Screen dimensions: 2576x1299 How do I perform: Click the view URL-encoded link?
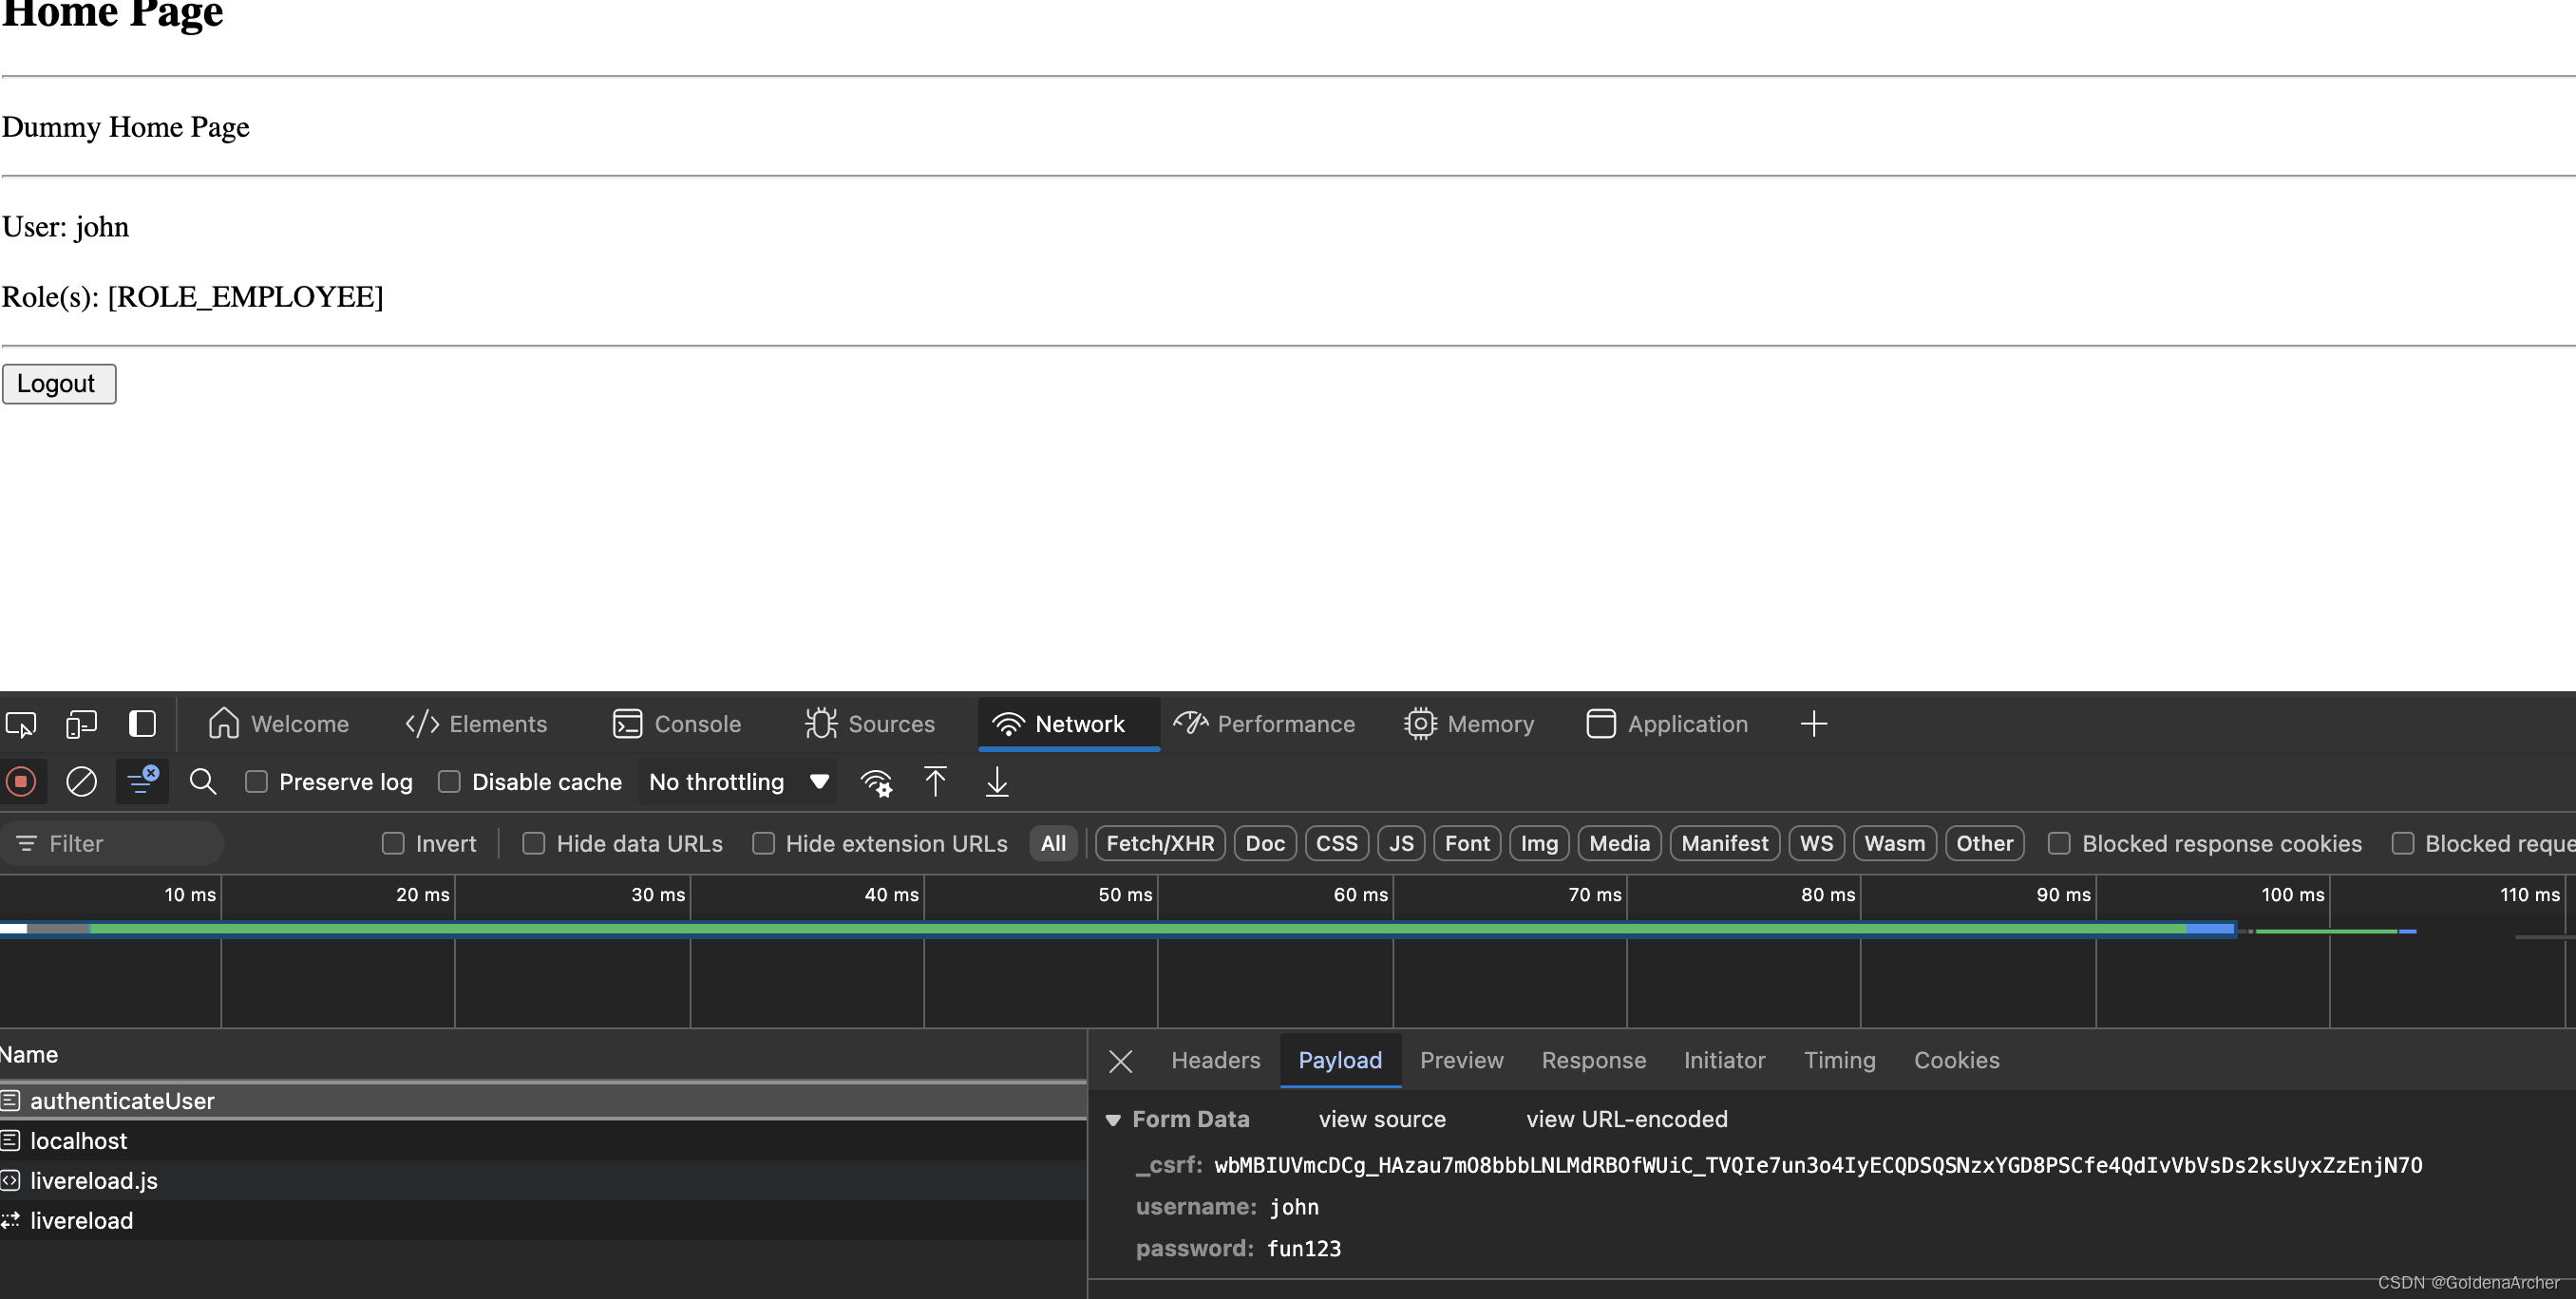click(1626, 1119)
